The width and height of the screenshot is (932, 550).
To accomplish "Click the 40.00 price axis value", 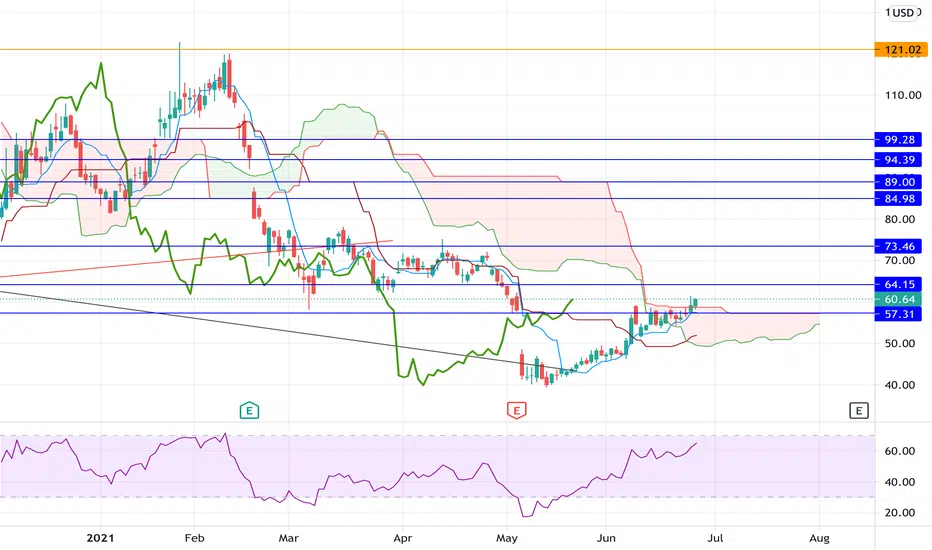I will (899, 385).
